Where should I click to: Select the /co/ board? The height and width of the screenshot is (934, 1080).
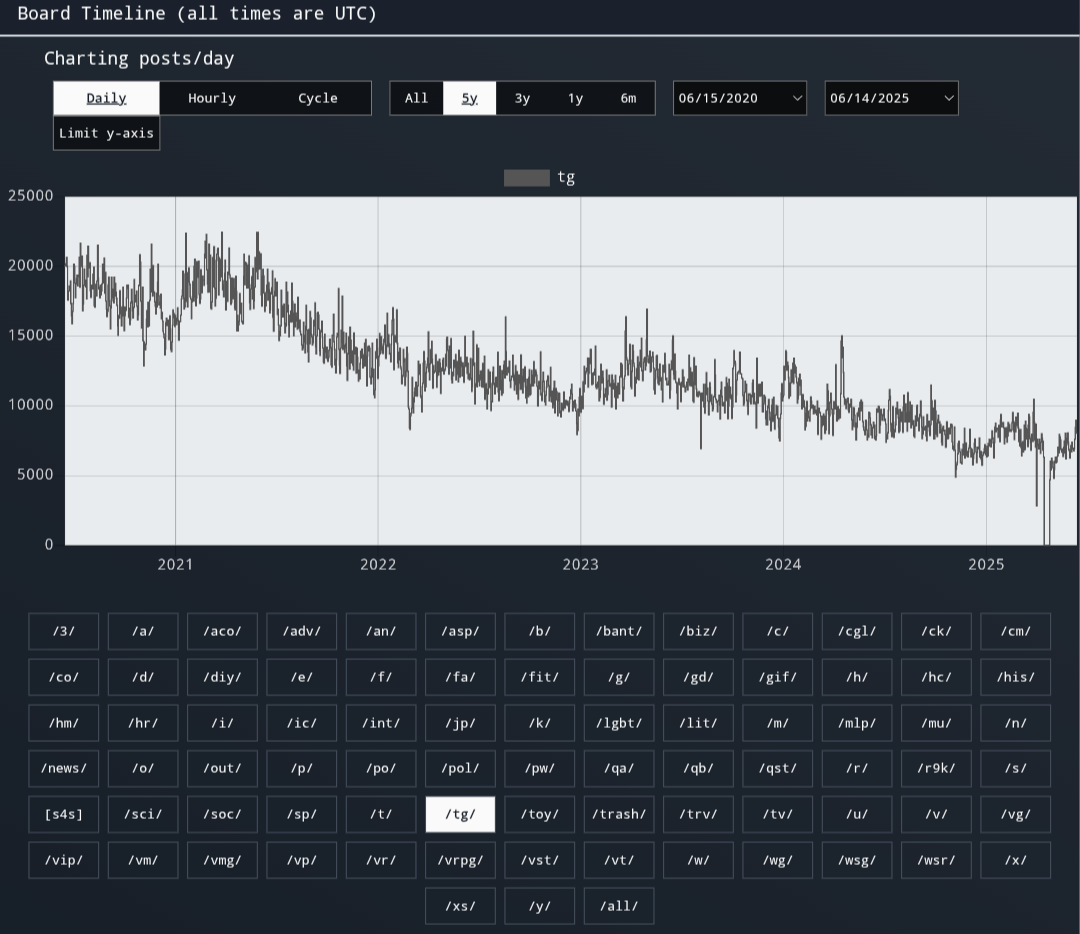tap(63, 677)
